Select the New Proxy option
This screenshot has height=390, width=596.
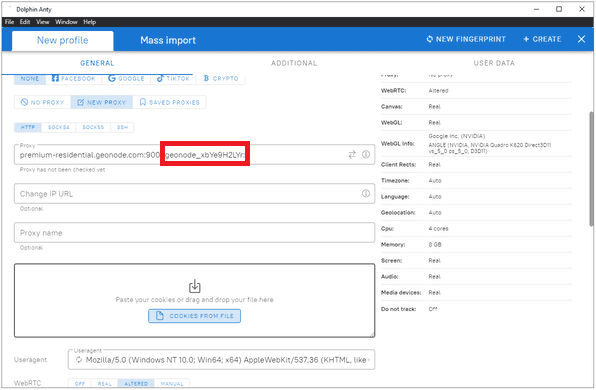tap(101, 102)
